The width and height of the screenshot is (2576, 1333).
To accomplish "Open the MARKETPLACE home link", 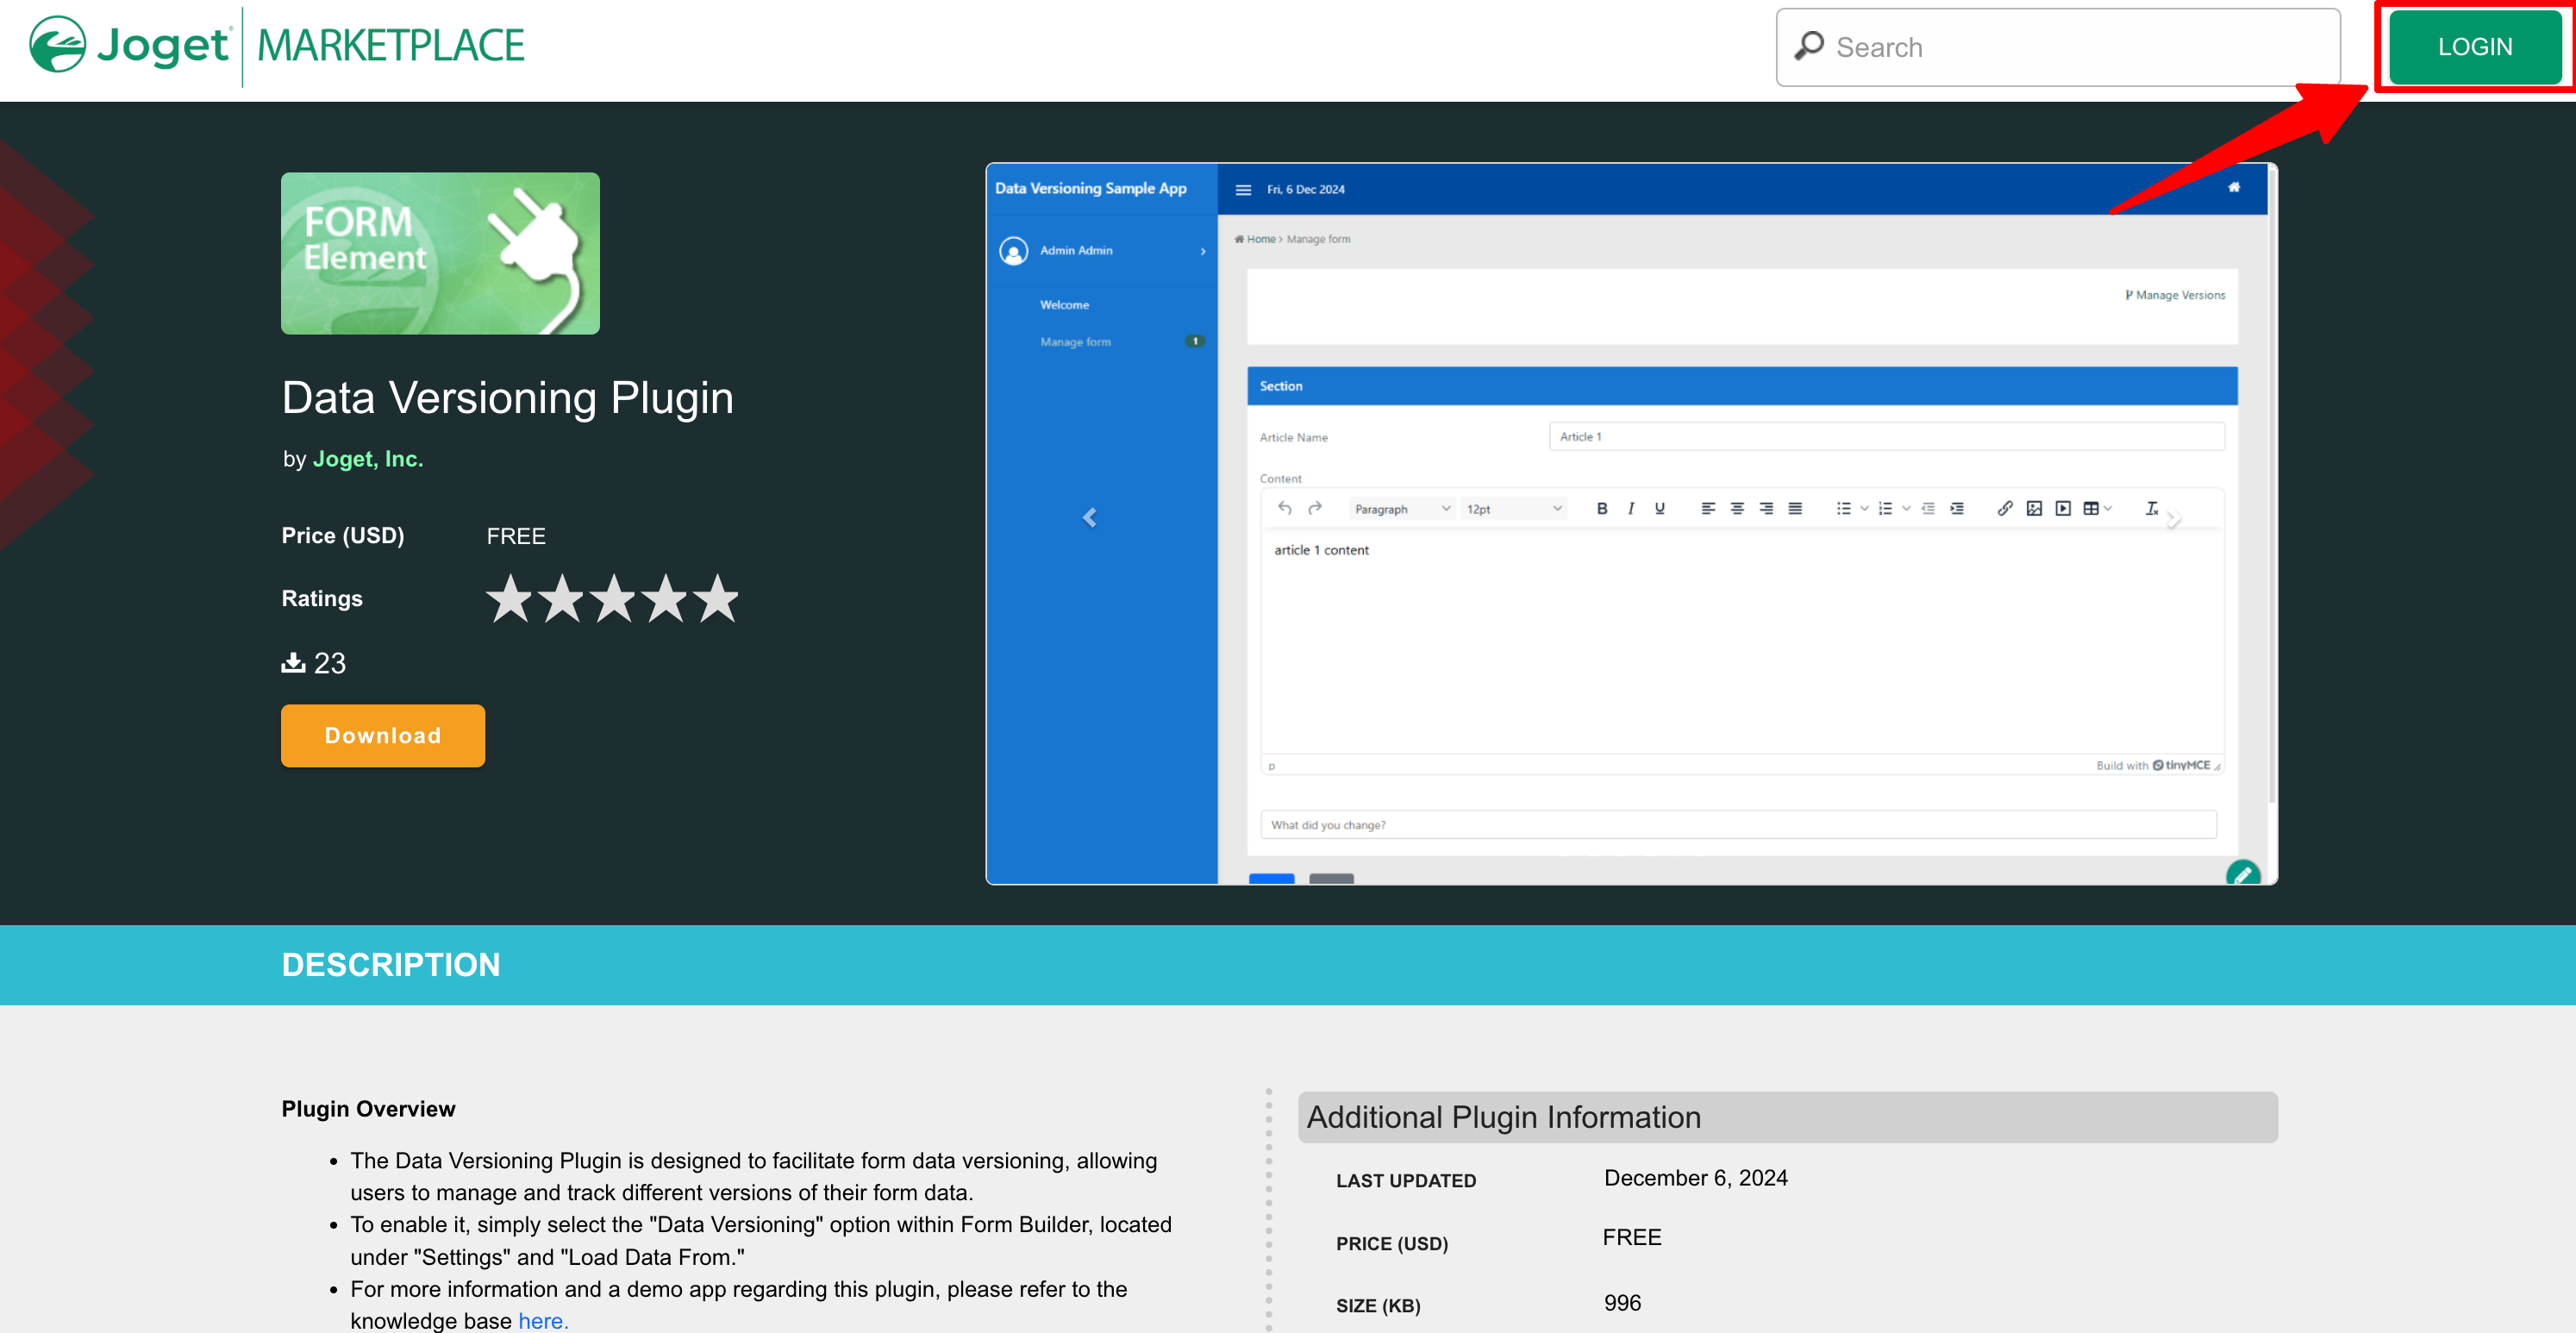I will click(390, 46).
